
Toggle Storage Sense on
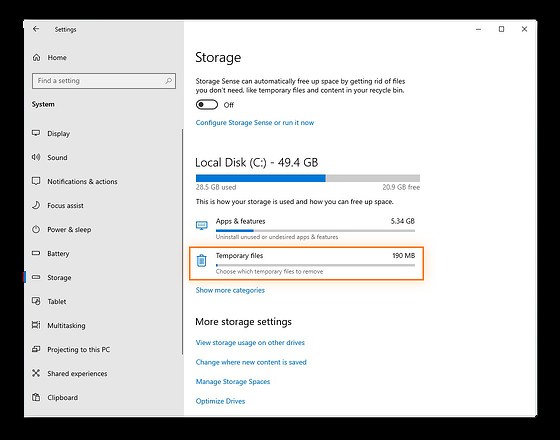tap(207, 105)
